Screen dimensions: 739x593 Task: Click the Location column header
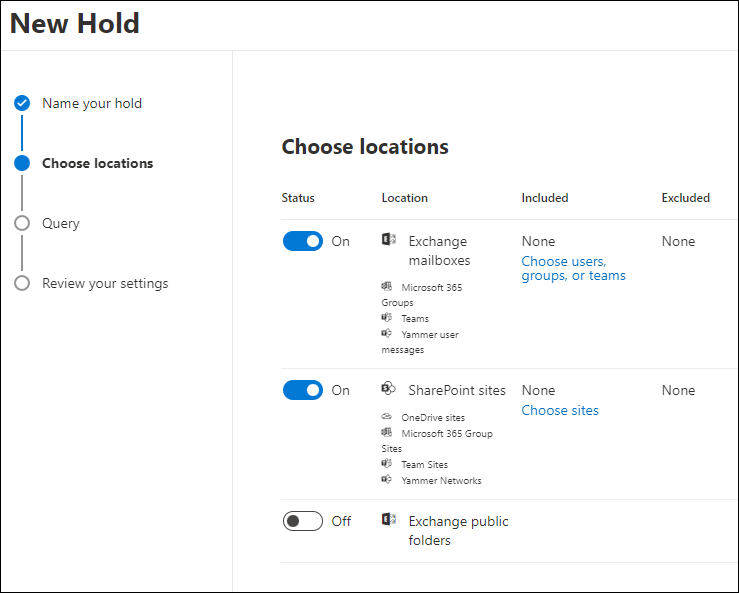coord(404,198)
